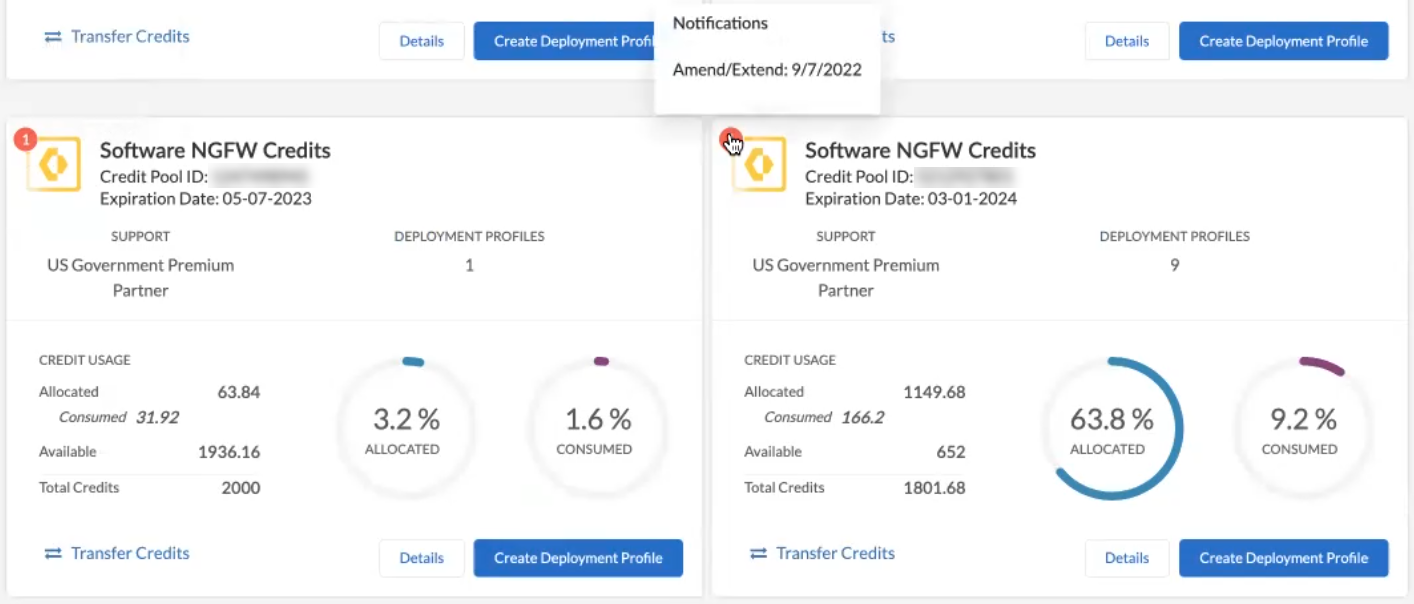Click the Consumed value 31.92
The width and height of the screenshot is (1414, 604).
point(157,417)
